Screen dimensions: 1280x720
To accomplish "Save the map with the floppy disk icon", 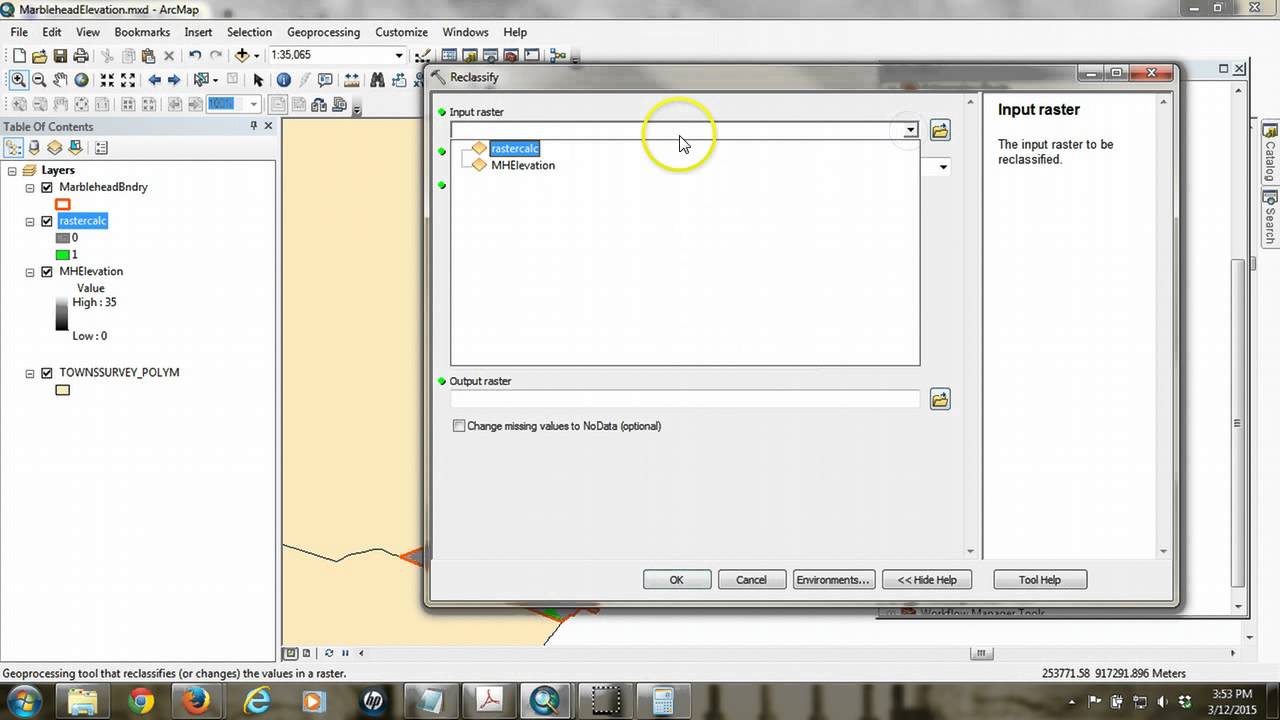I will click(x=60, y=56).
